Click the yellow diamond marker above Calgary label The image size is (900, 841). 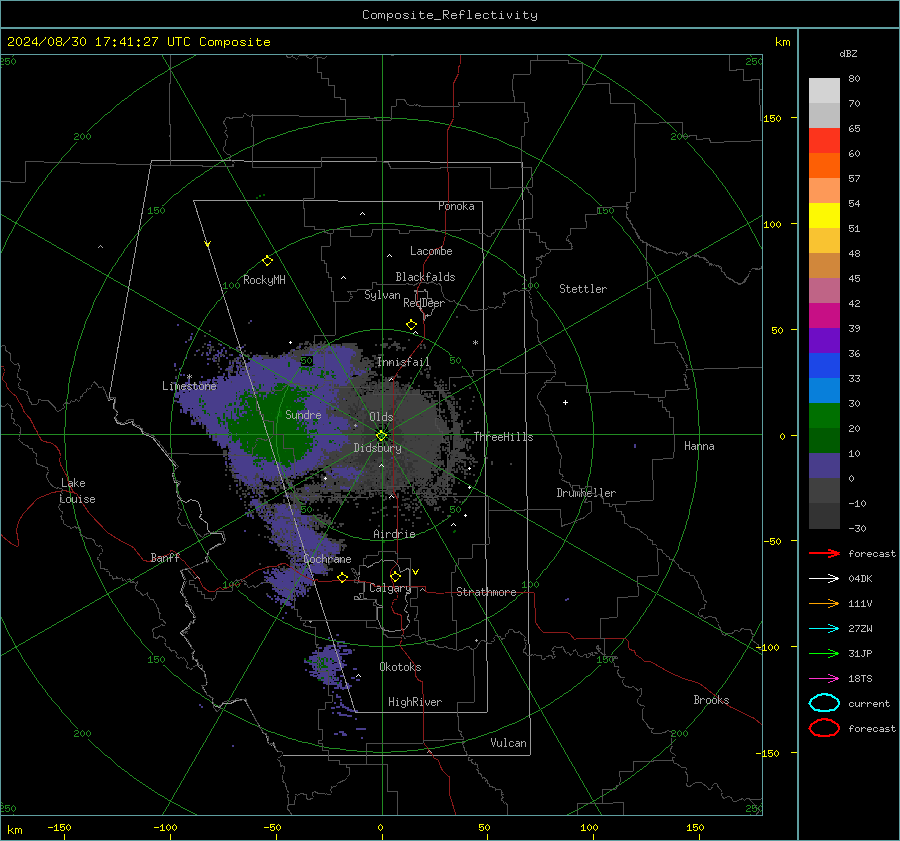pos(395,576)
